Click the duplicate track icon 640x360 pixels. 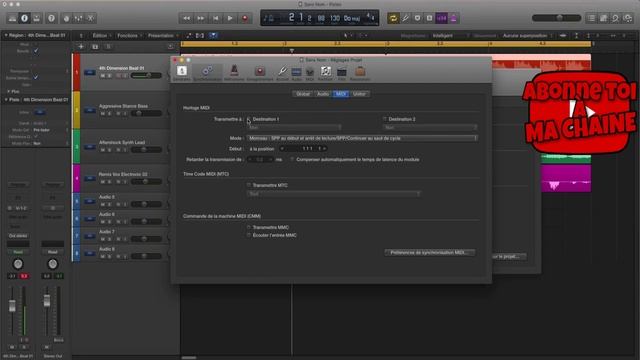95,47
